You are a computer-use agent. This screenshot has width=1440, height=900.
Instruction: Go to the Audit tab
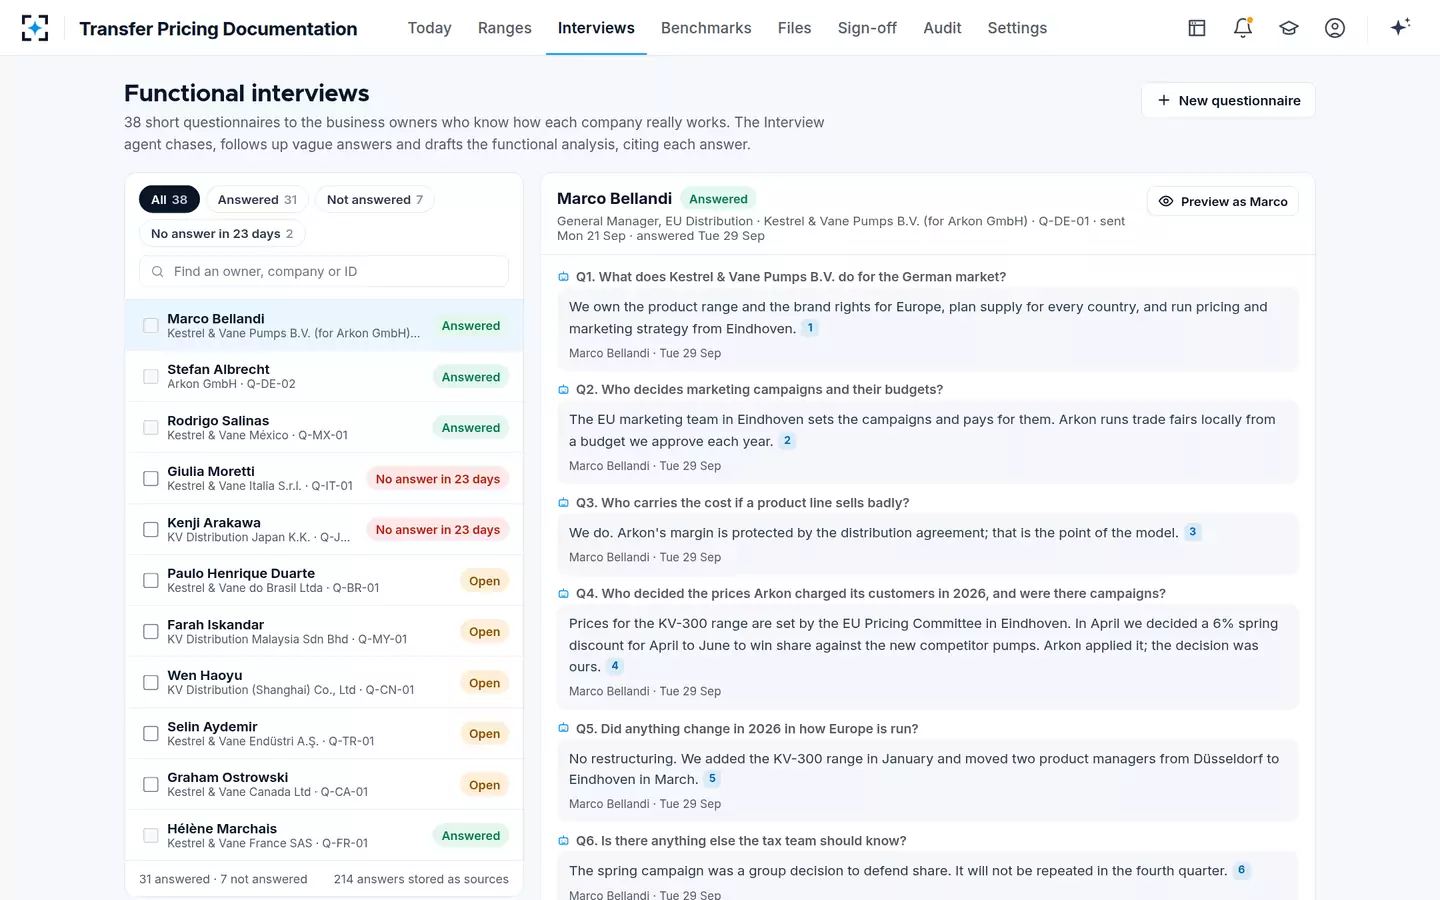[x=942, y=28]
